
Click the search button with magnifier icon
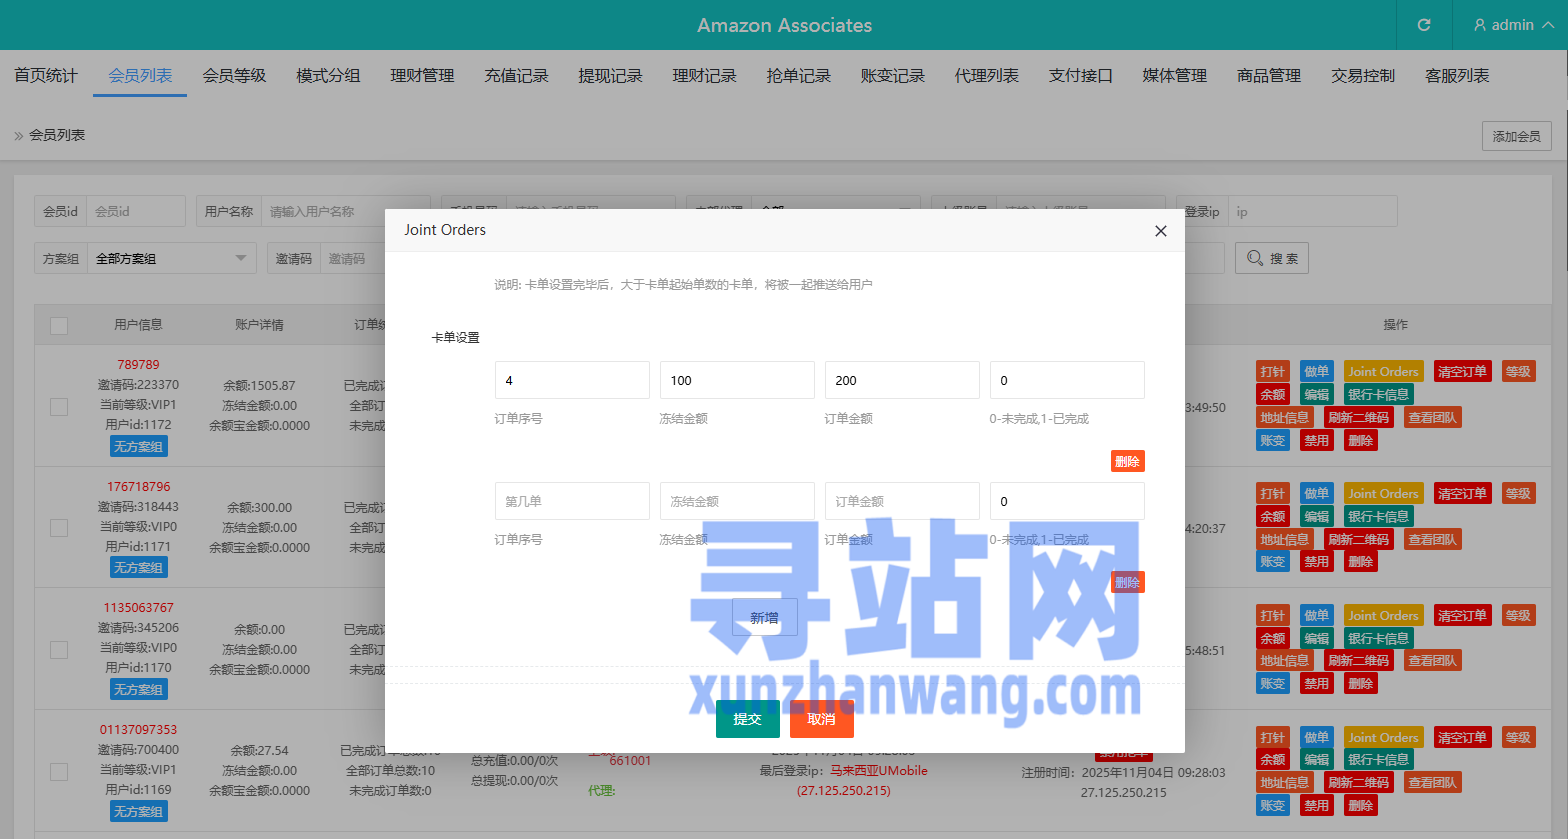1271,259
